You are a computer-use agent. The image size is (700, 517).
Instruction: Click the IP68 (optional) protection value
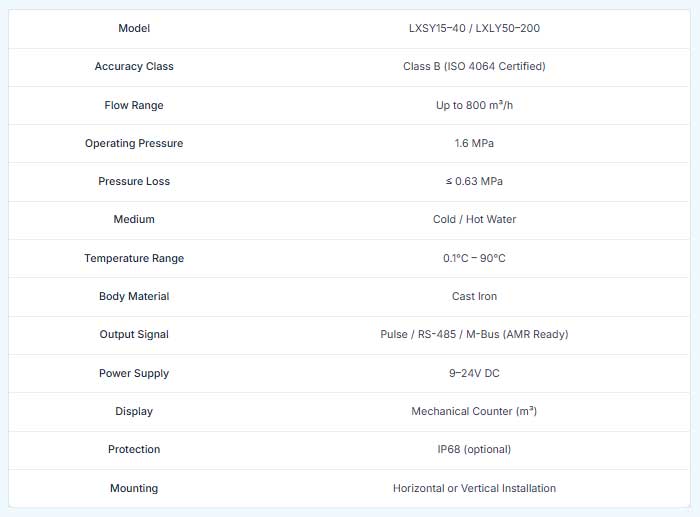[x=474, y=449]
